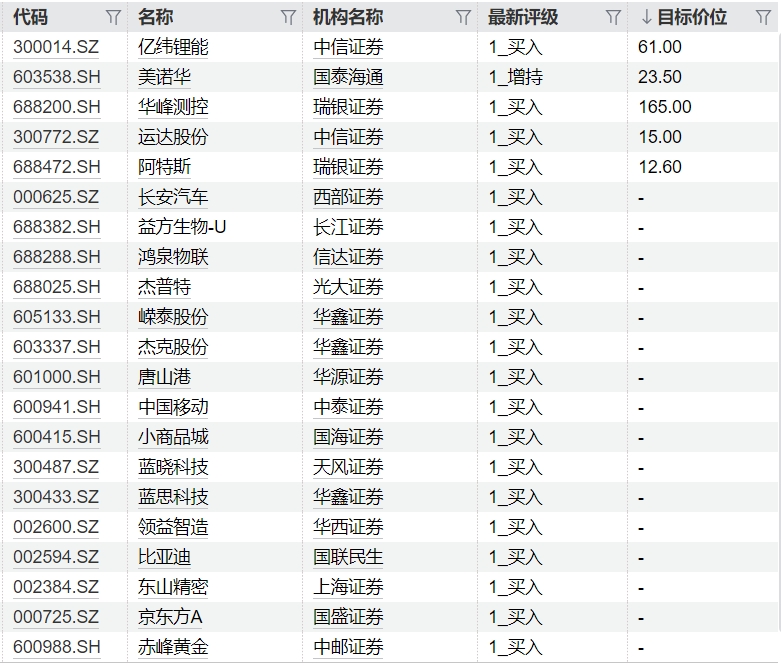Select stock name 华峰测控

173,107
